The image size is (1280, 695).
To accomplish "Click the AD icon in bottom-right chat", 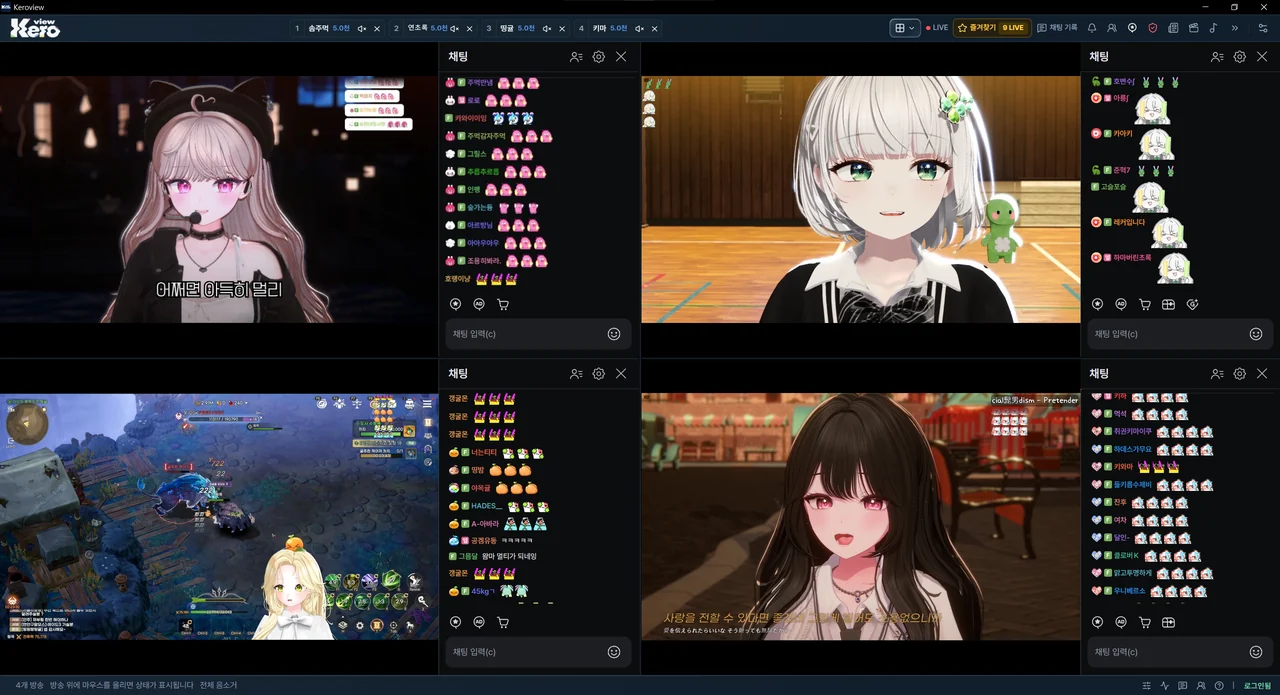I will [x=1121, y=622].
